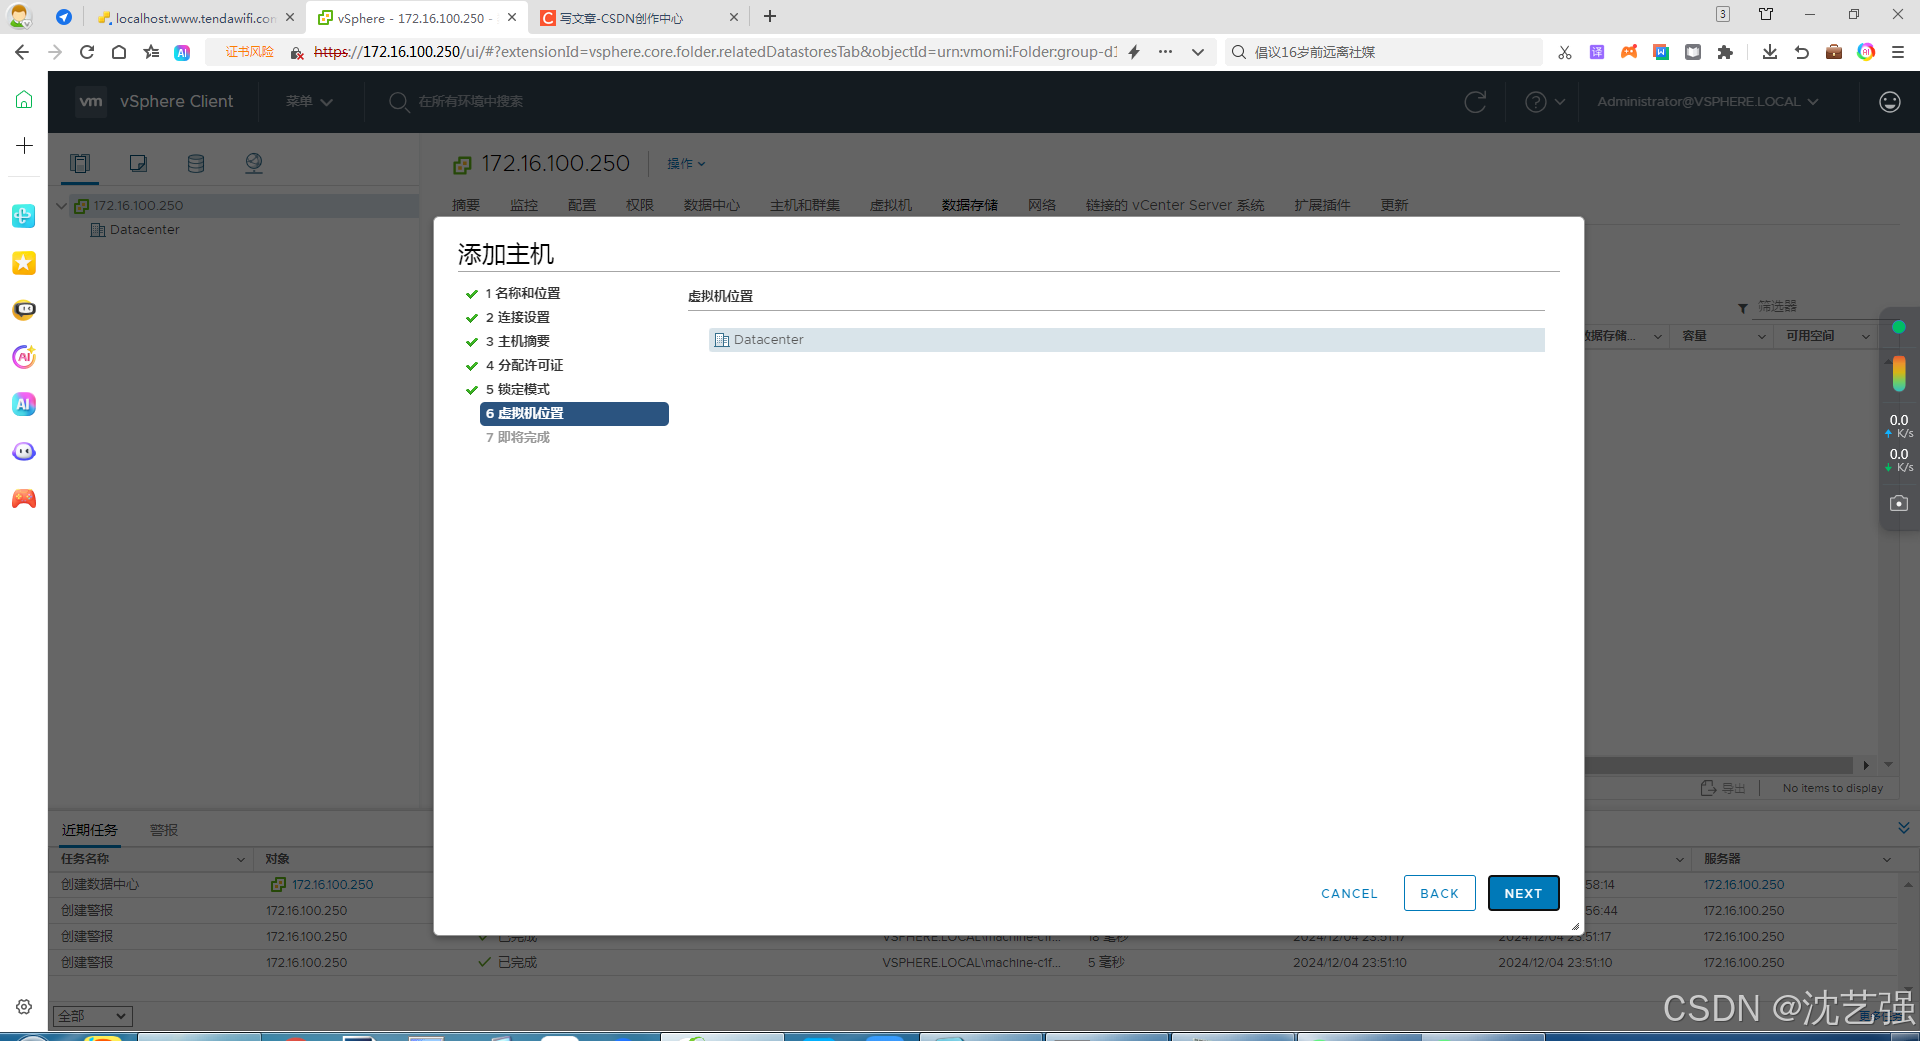Click the floating widget camera screenshot icon
The width and height of the screenshot is (1920, 1041).
click(1899, 504)
